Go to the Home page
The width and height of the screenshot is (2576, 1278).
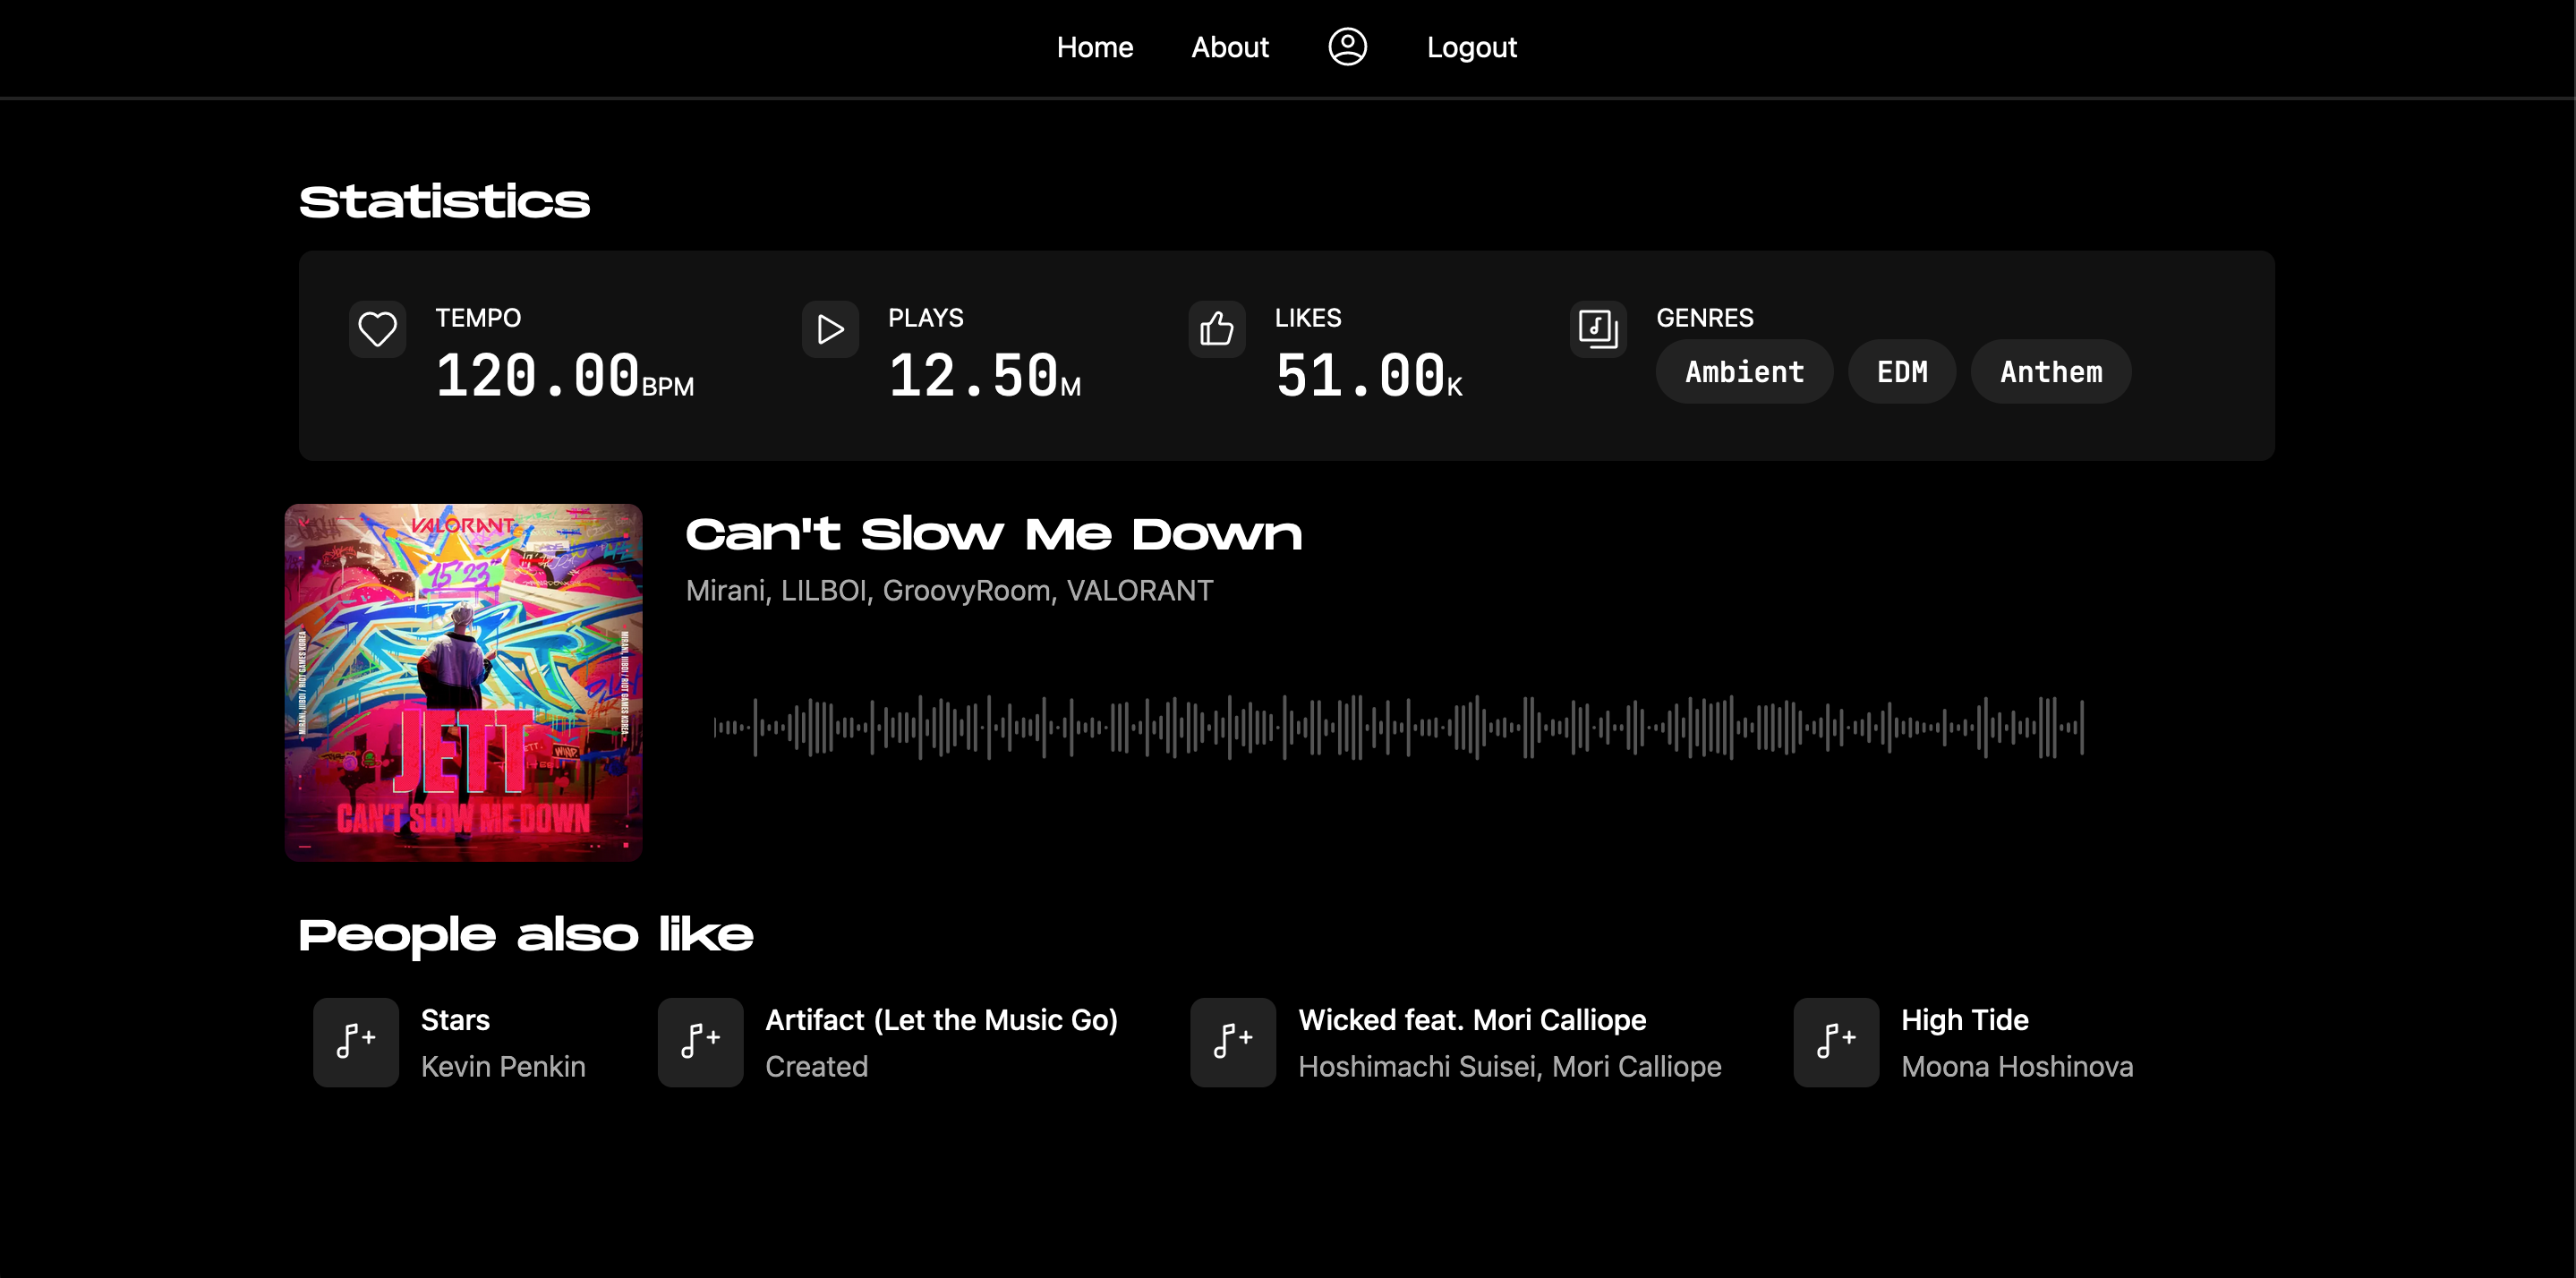[1094, 47]
